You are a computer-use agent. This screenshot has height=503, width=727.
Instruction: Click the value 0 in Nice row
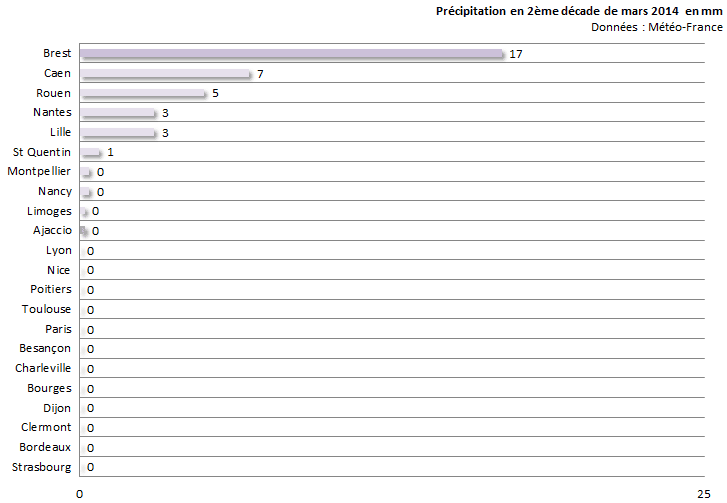(x=90, y=270)
